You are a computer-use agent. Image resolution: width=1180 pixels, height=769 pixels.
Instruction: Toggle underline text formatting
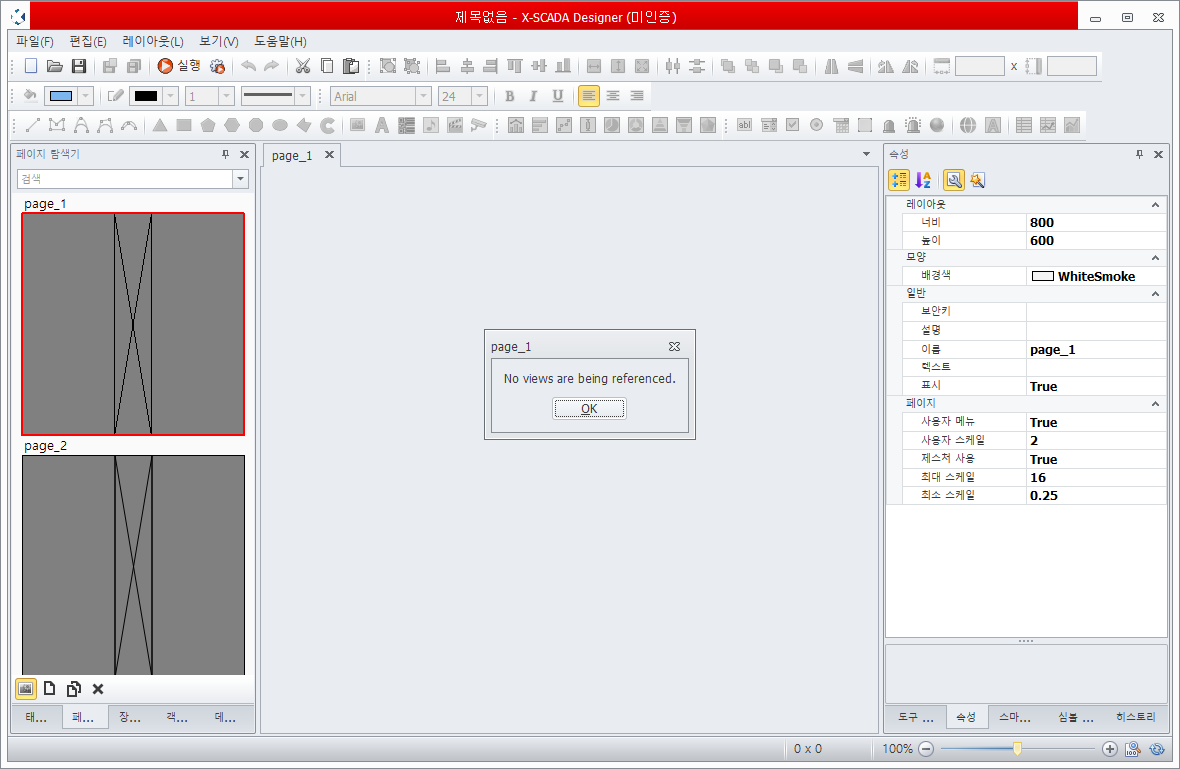[x=558, y=96]
